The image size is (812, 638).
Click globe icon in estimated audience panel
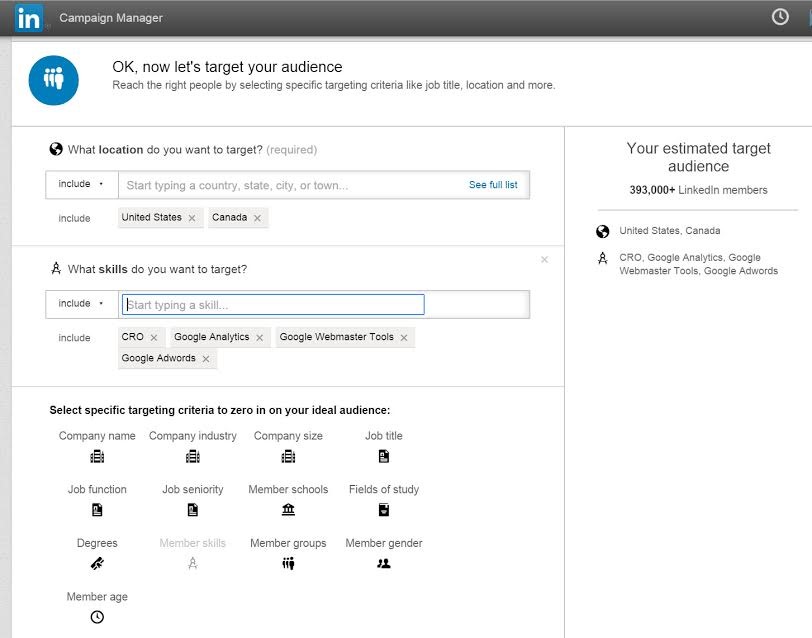[602, 231]
